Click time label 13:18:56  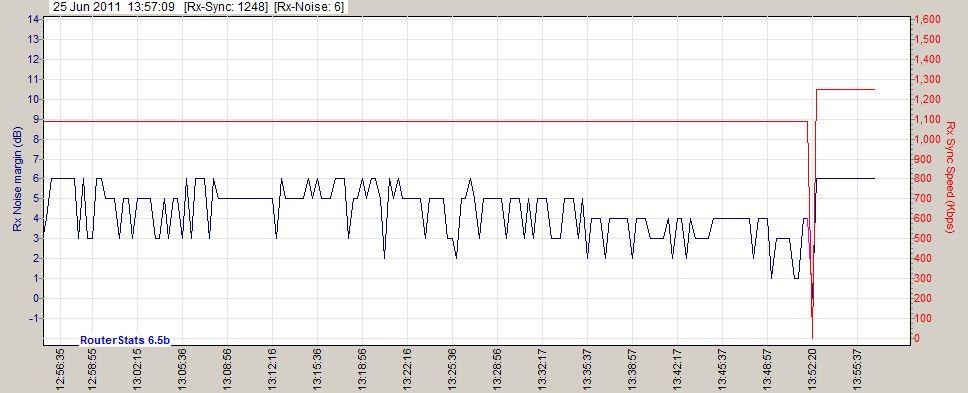click(x=362, y=370)
